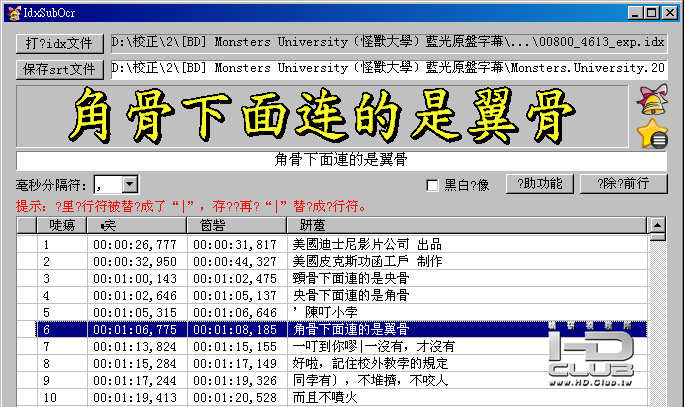Screen dimensions: 685x407
Task: Click end time 00:00:44,327
Action: pos(235,262)
